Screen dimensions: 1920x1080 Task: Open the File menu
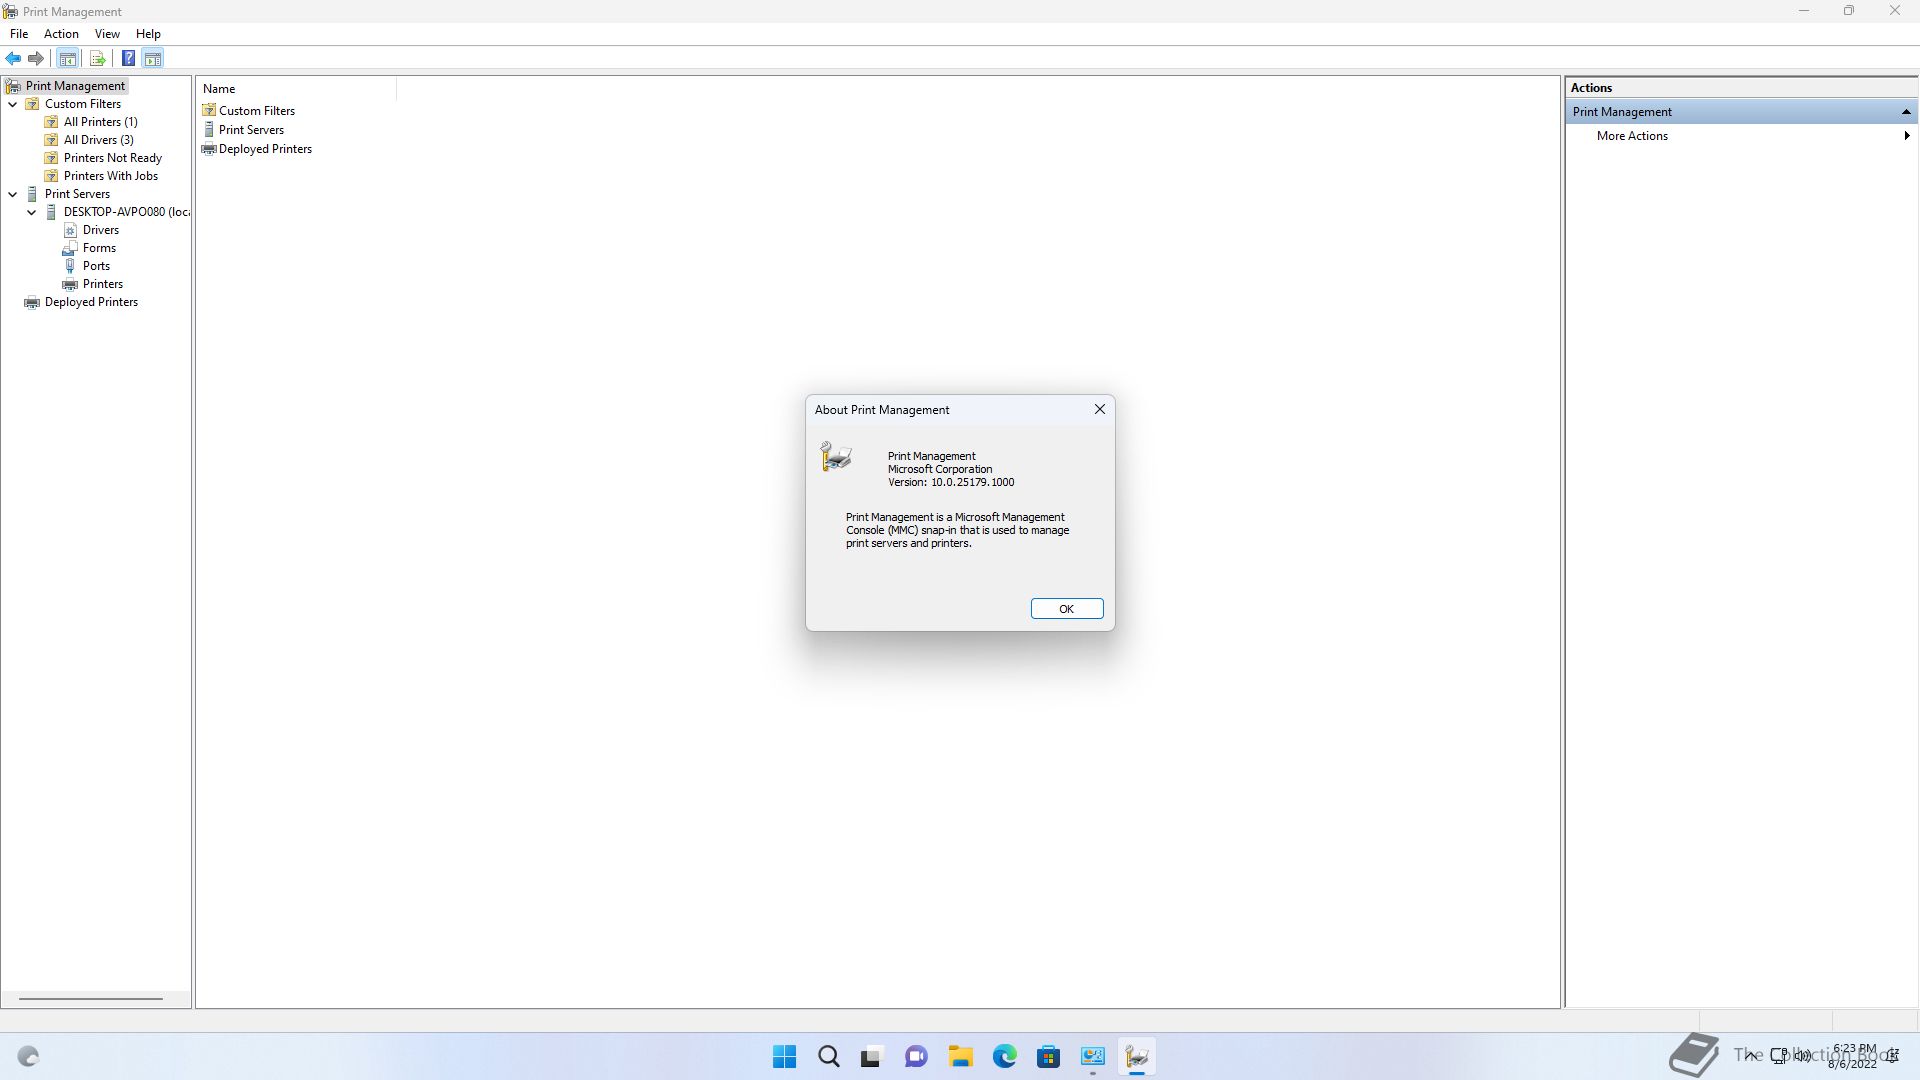pos(19,33)
